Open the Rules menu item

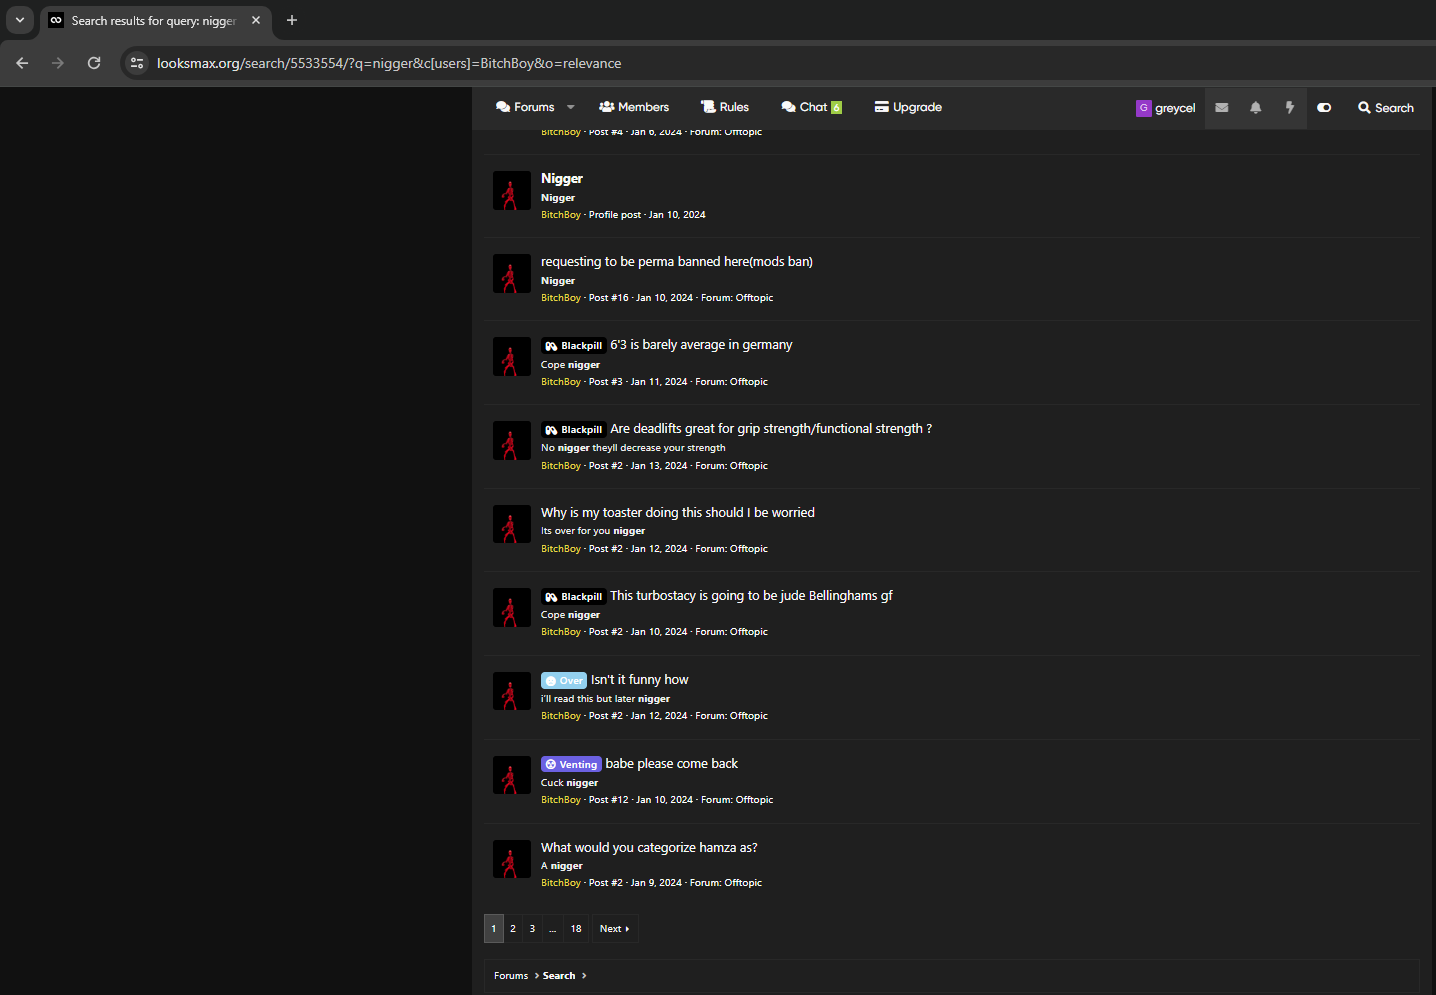point(725,107)
